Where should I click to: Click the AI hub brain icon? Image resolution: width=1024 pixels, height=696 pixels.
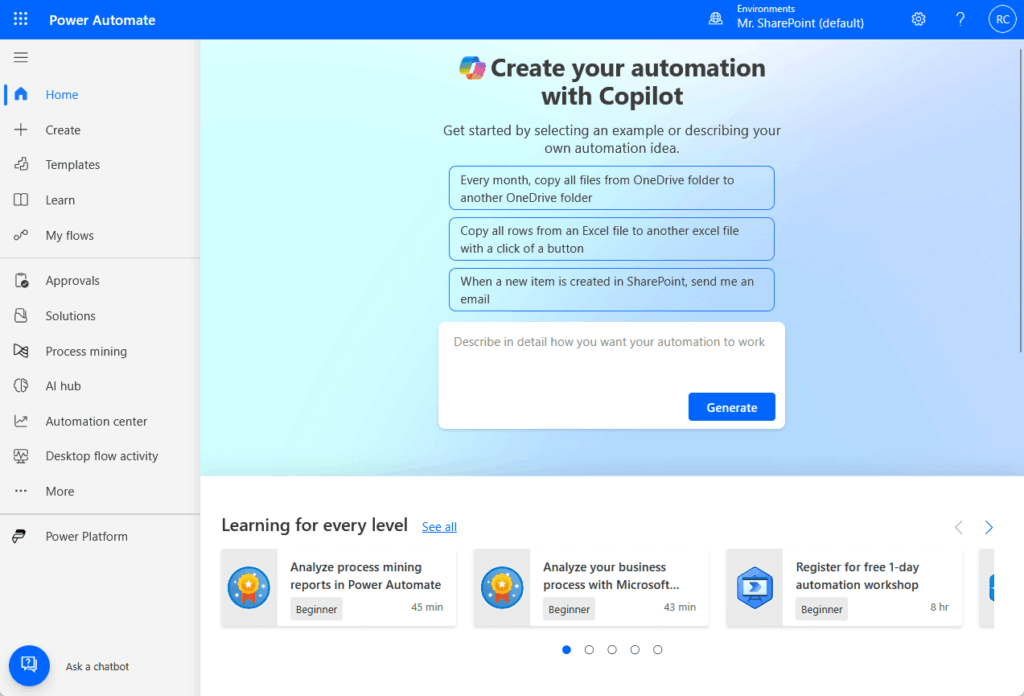tap(21, 385)
